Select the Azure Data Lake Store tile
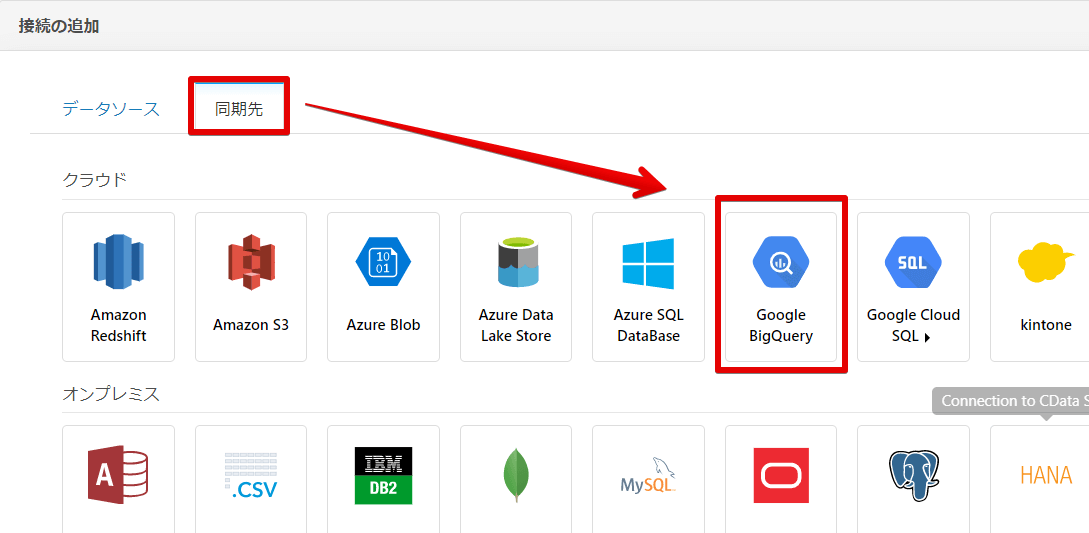 (x=516, y=287)
